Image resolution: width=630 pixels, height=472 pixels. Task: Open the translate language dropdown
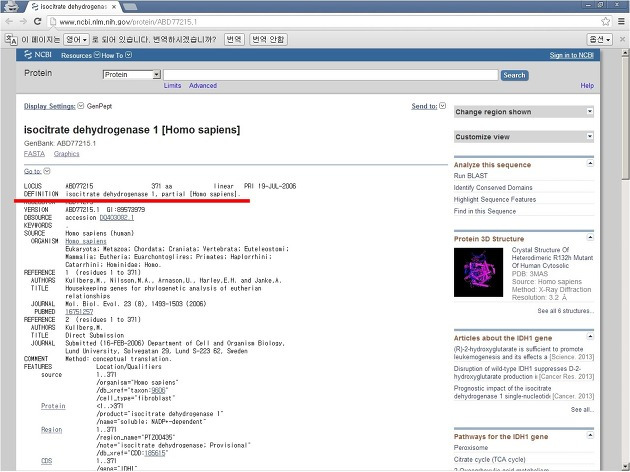click(x=76, y=39)
